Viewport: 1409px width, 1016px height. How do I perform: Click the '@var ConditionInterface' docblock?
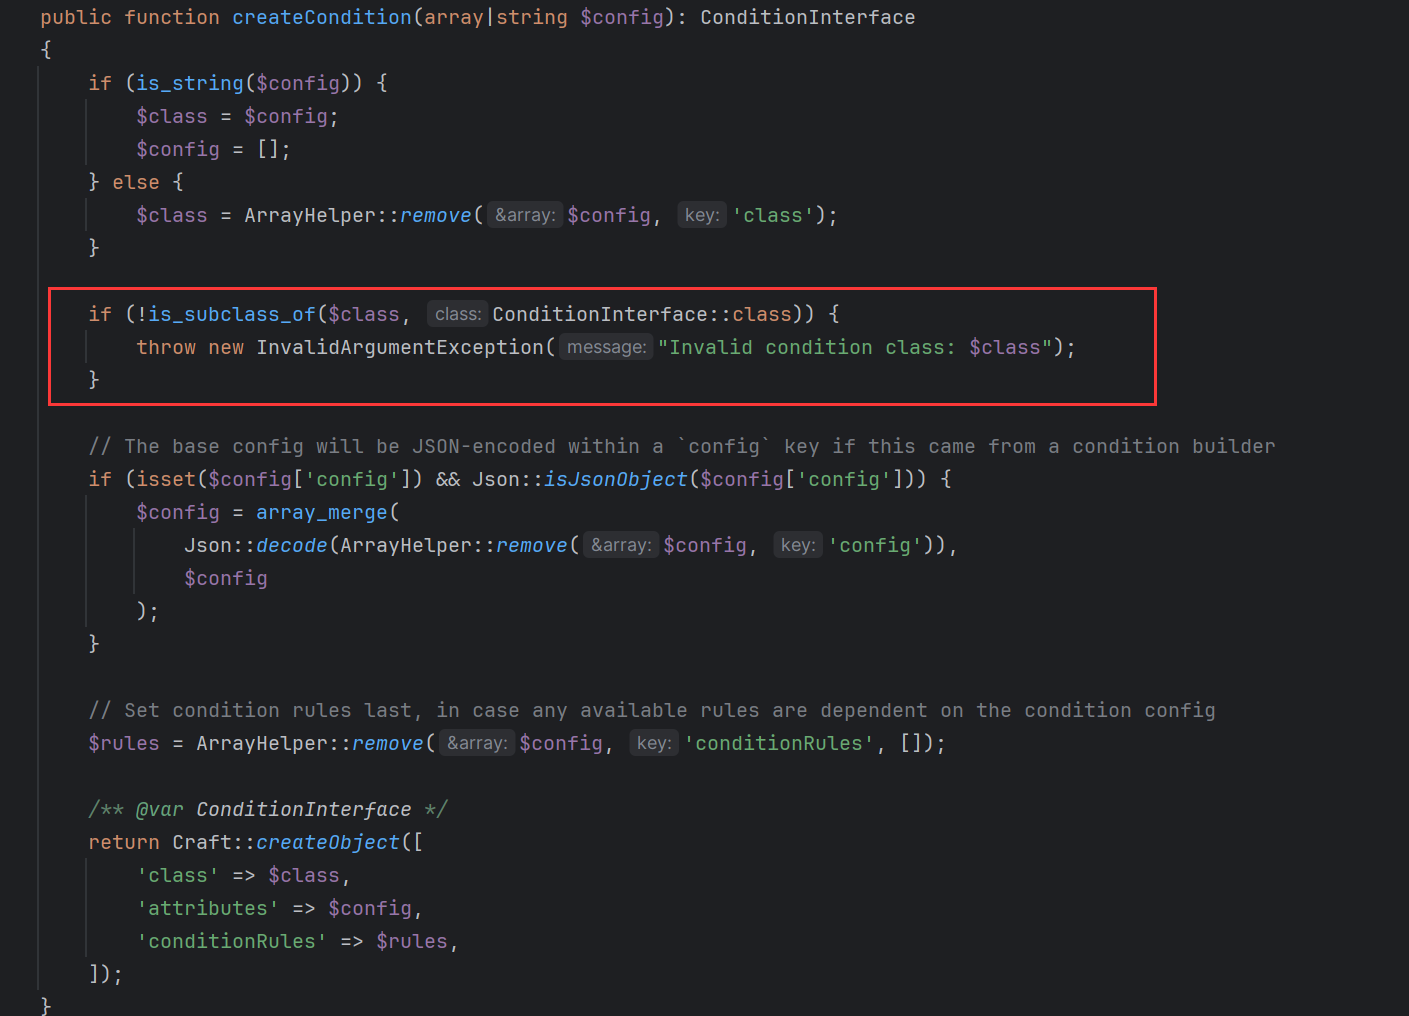(x=268, y=809)
